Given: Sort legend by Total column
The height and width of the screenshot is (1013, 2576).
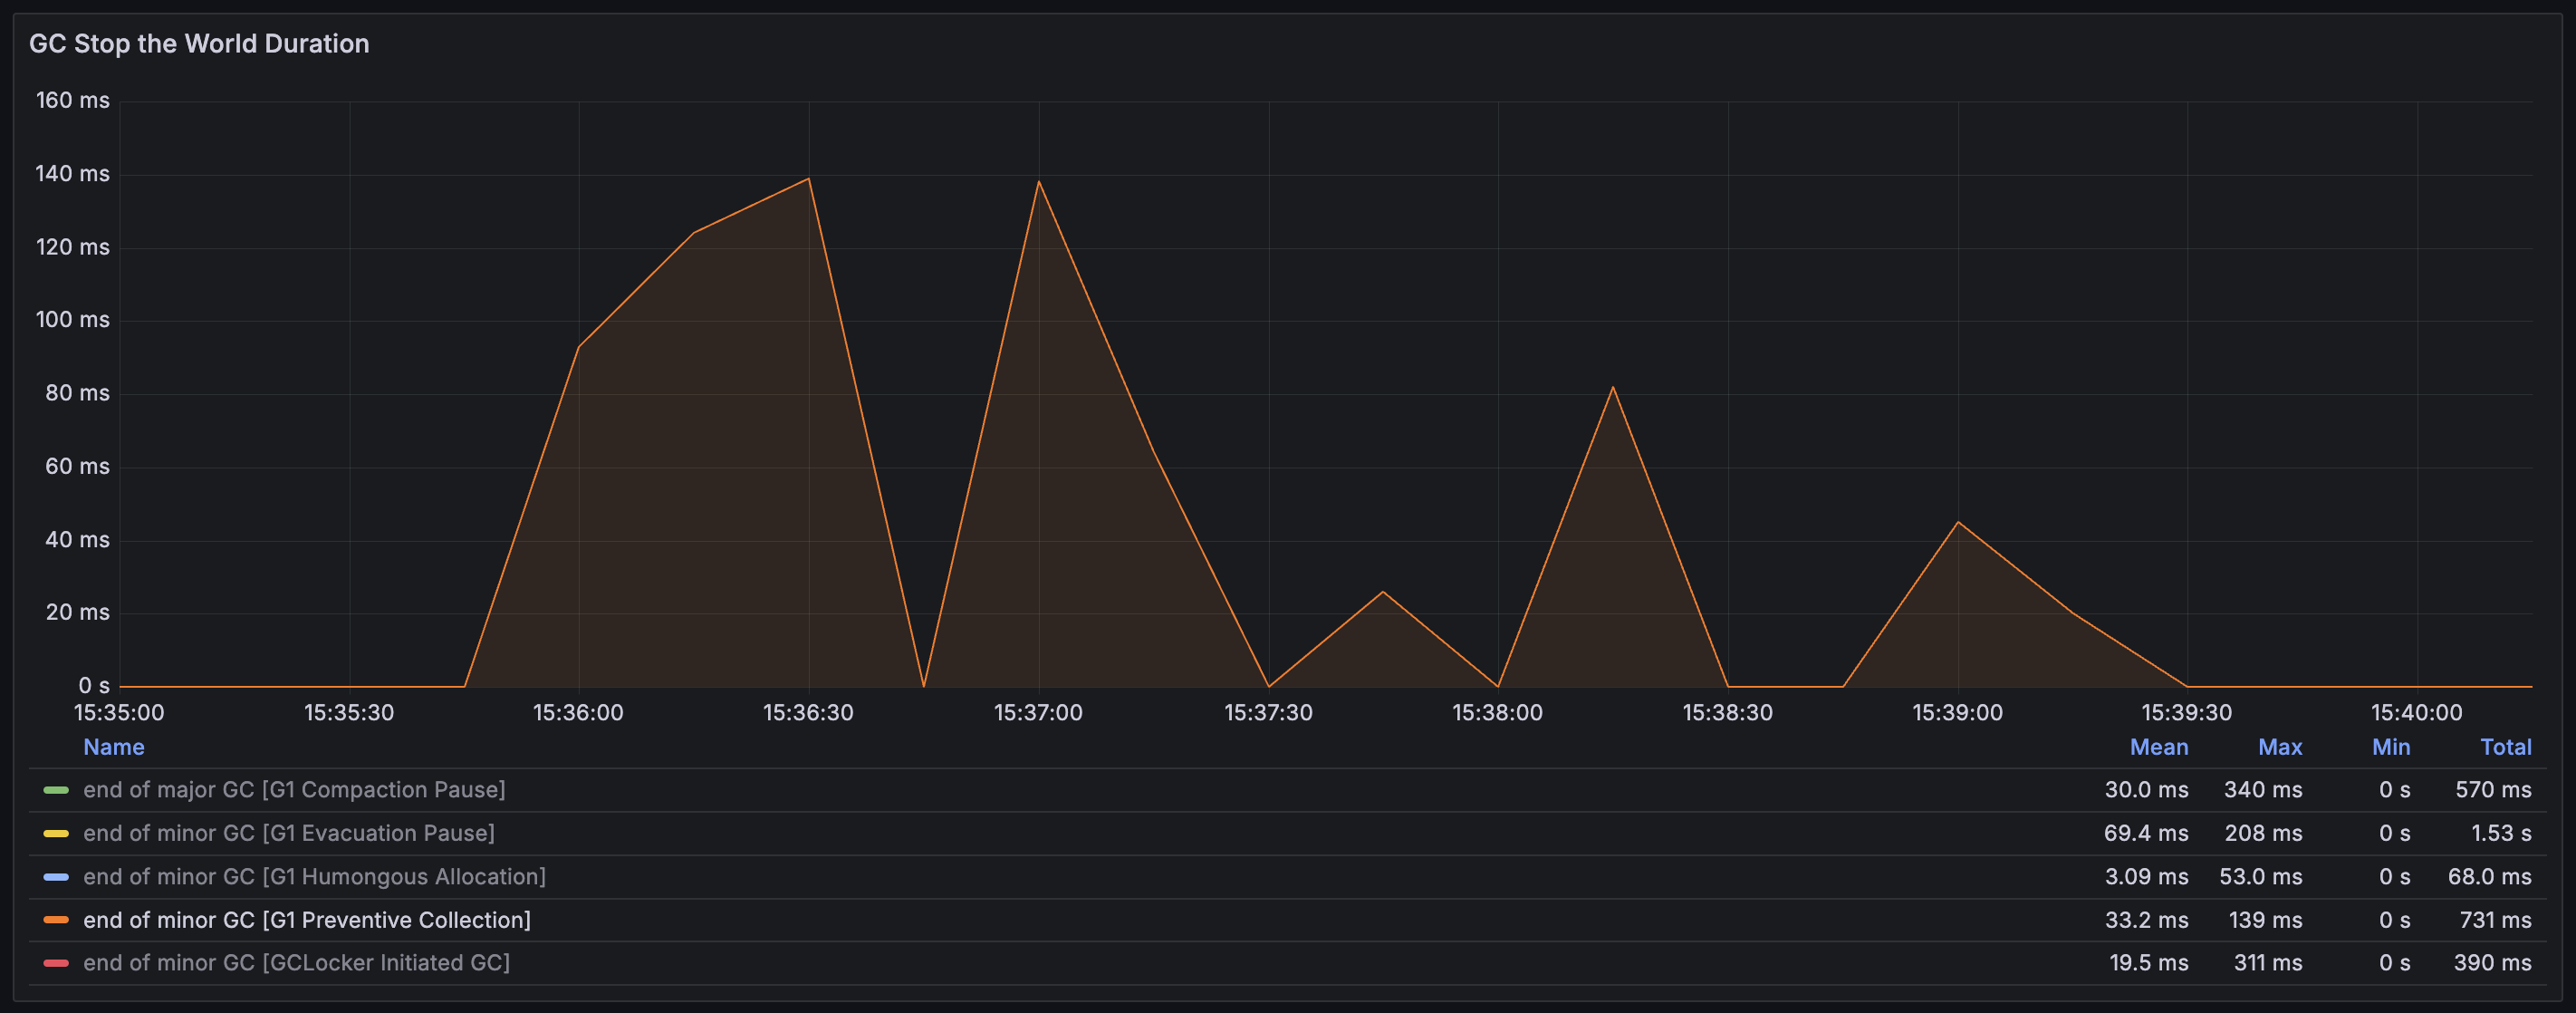Looking at the screenshot, I should click(x=2505, y=747).
